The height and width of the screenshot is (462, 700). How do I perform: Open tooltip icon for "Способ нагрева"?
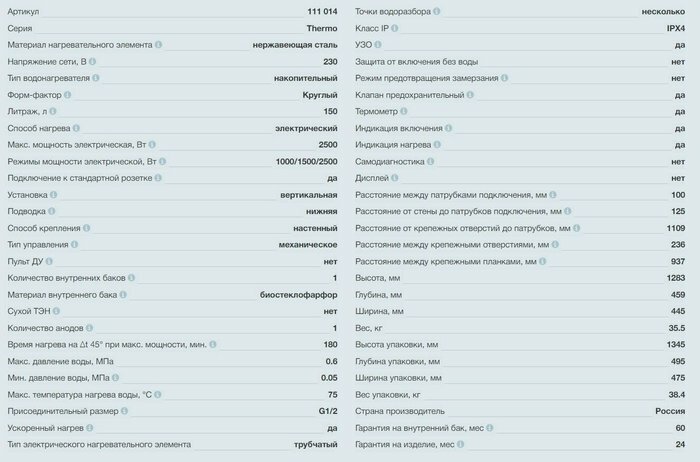(77, 128)
